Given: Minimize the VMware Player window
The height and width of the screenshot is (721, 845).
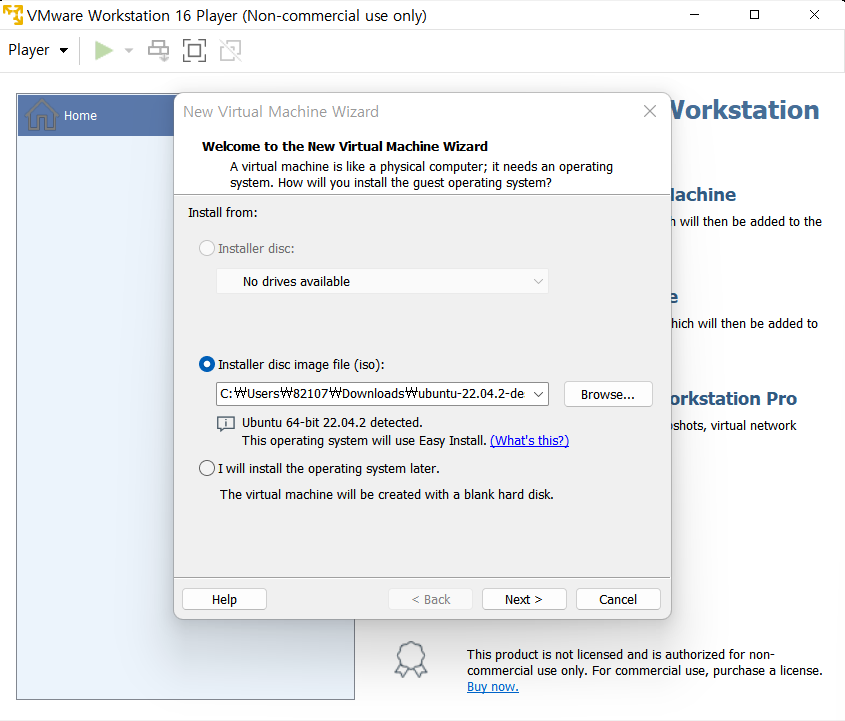Looking at the screenshot, I should click(x=695, y=15).
